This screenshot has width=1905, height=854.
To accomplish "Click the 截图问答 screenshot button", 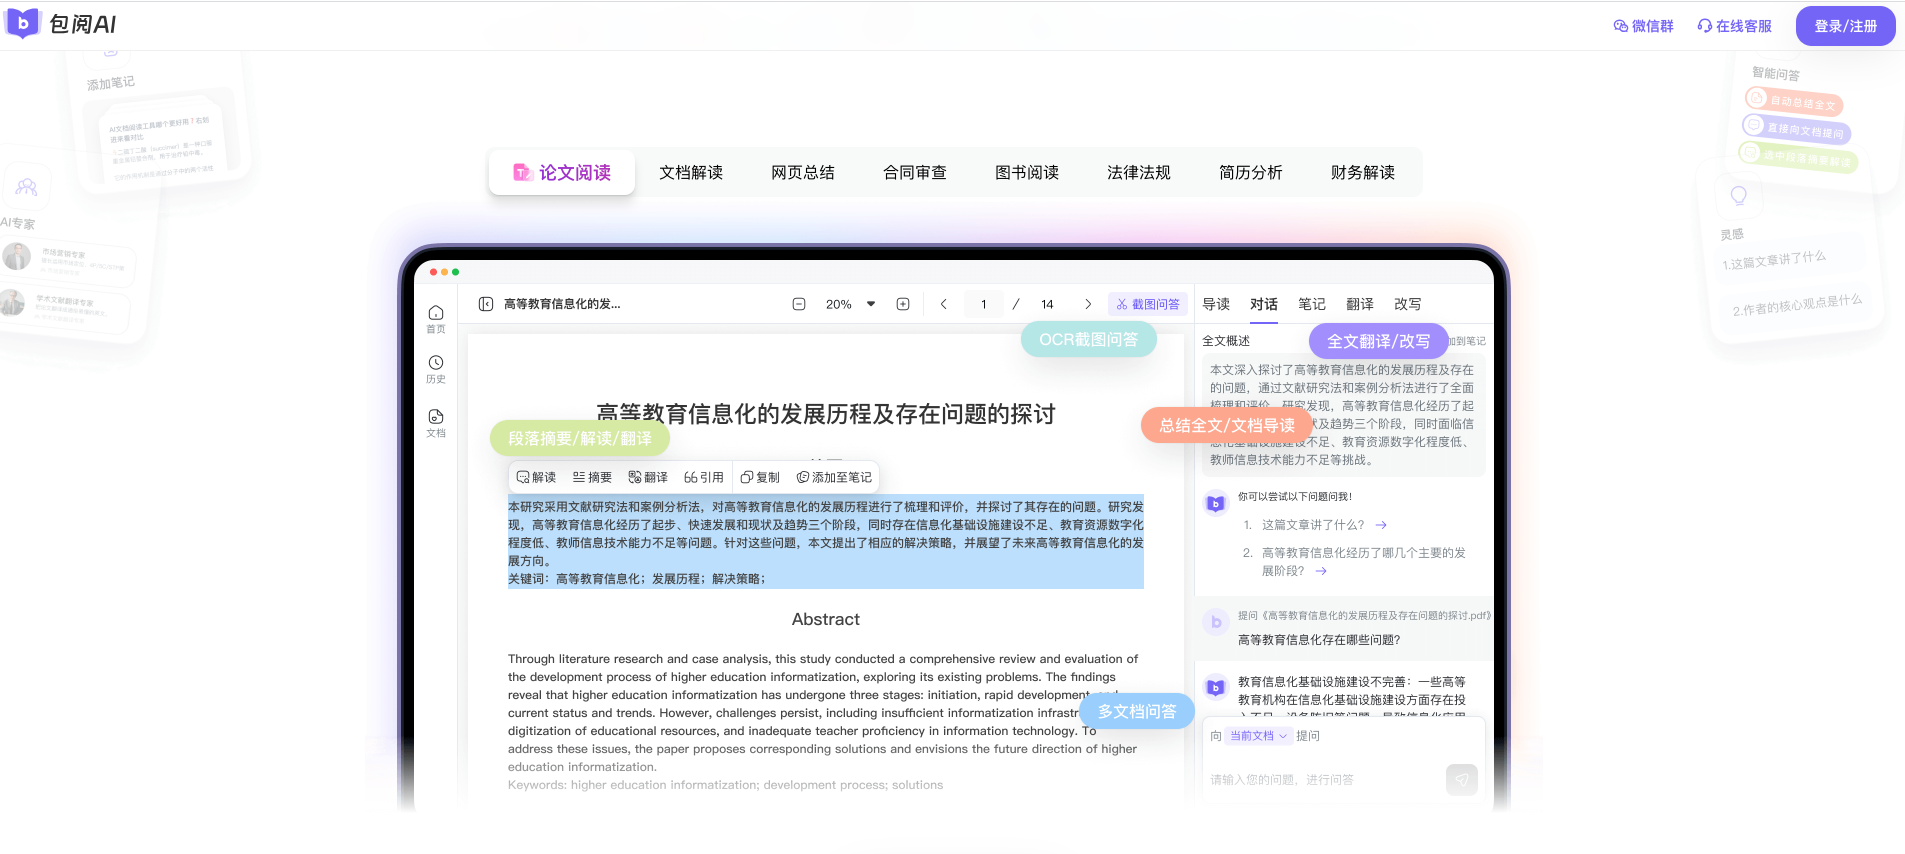I will tap(1148, 304).
